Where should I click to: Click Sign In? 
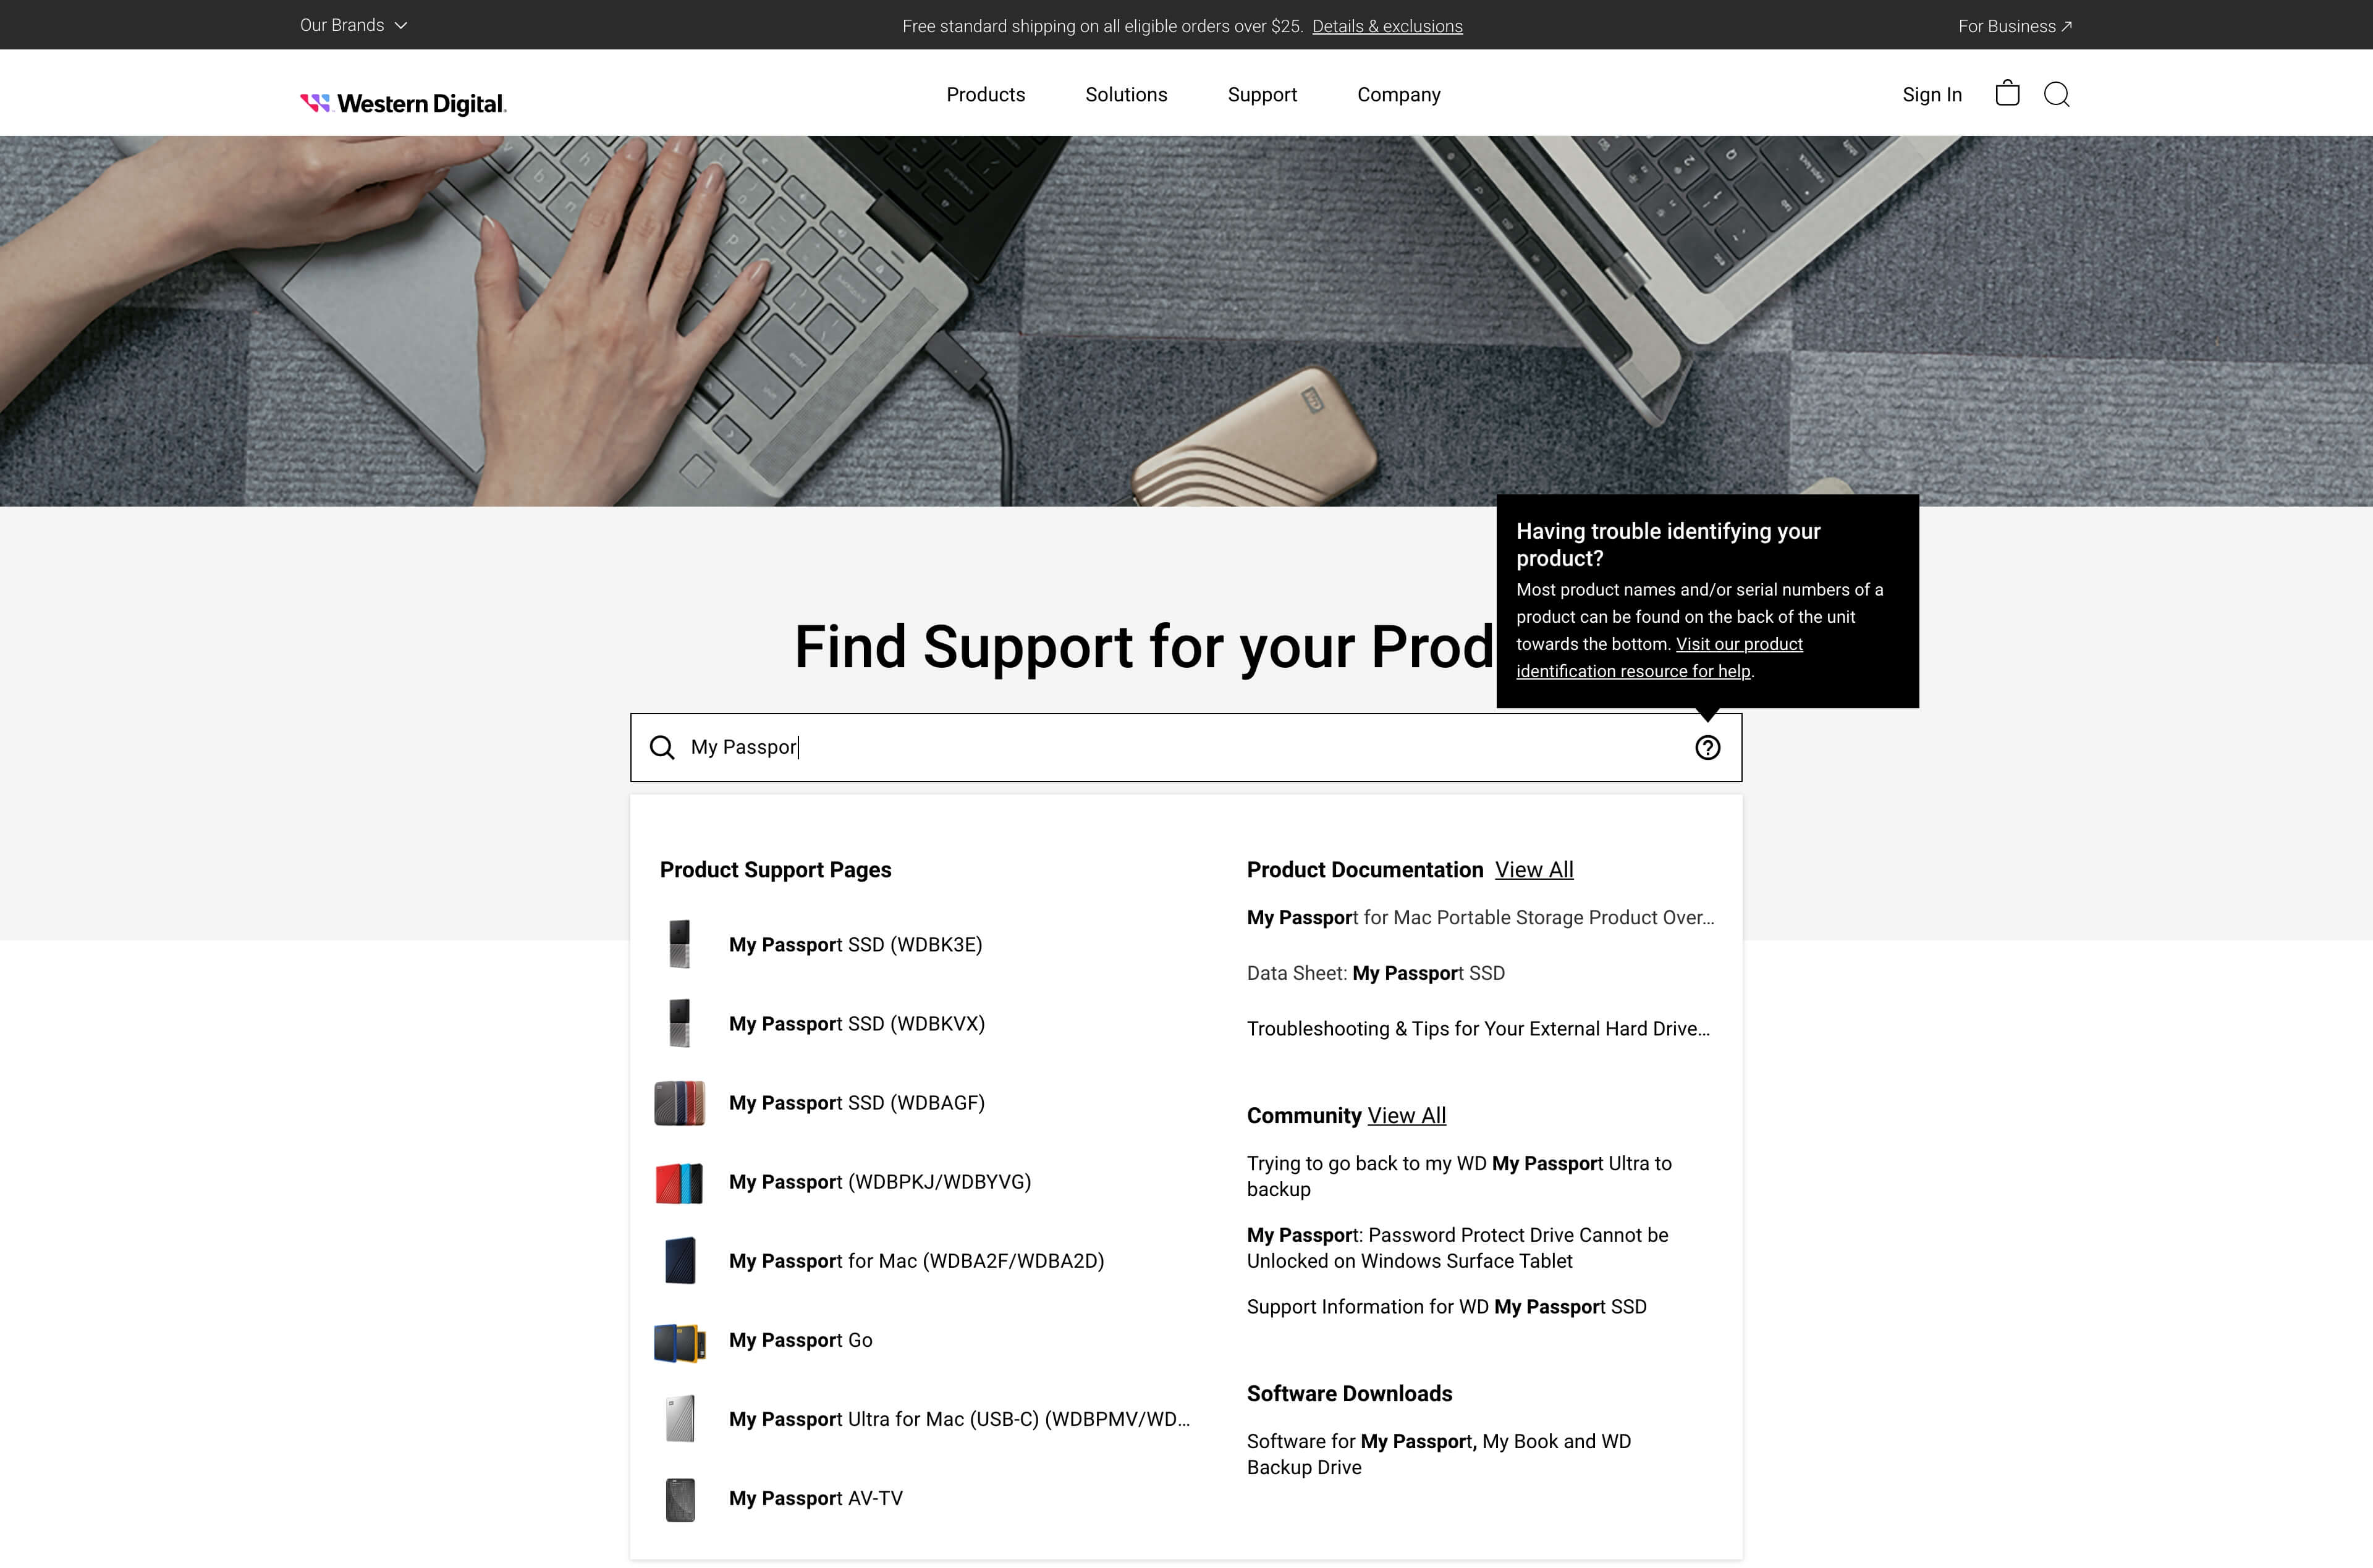[1931, 95]
